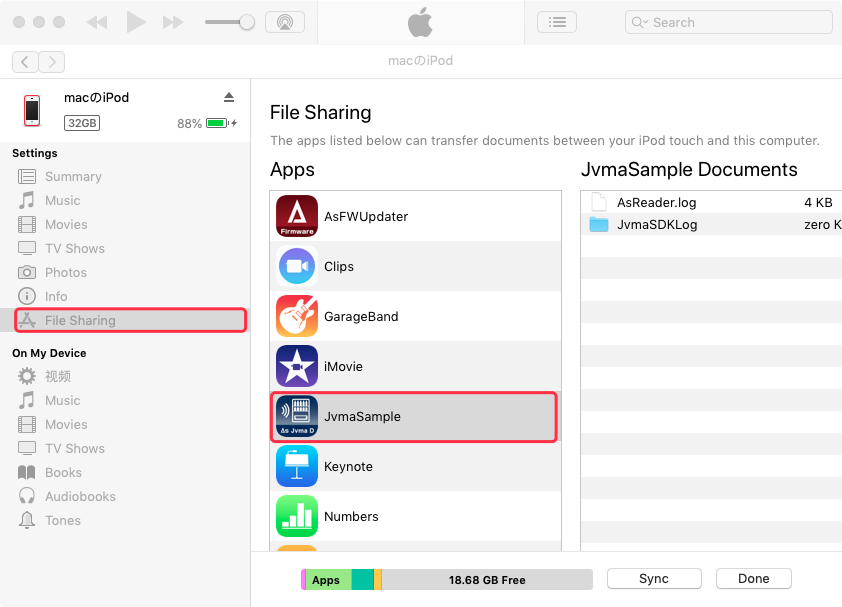Screen dimensions: 842x607
Task: Adjust the volume slider knob
Action: click(246, 22)
